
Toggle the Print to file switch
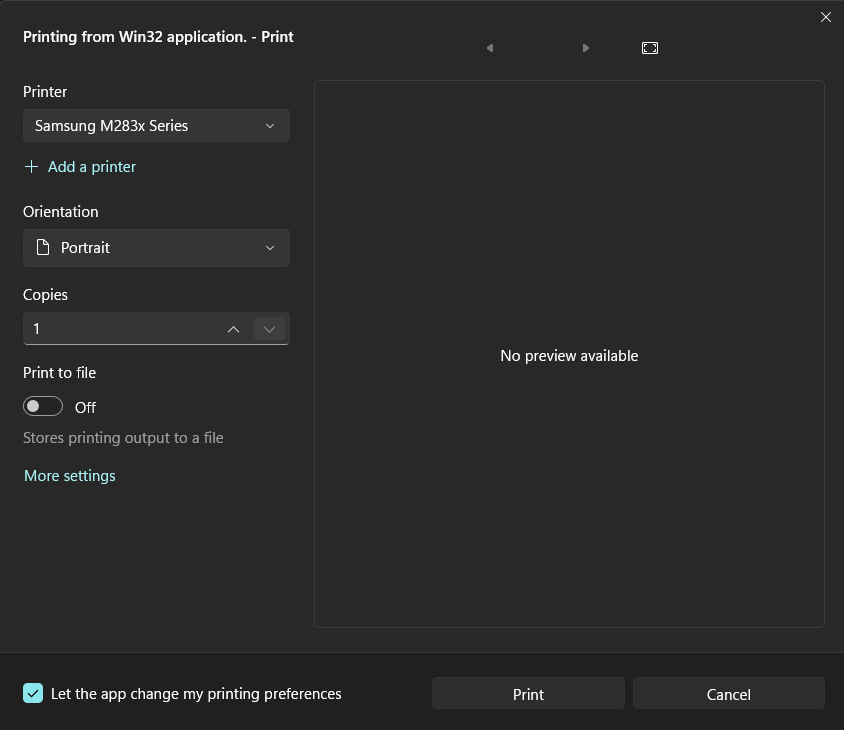[43, 407]
